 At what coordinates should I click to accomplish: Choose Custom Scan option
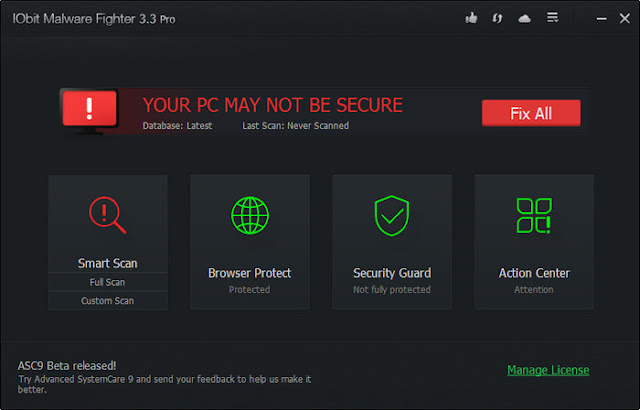tap(108, 301)
